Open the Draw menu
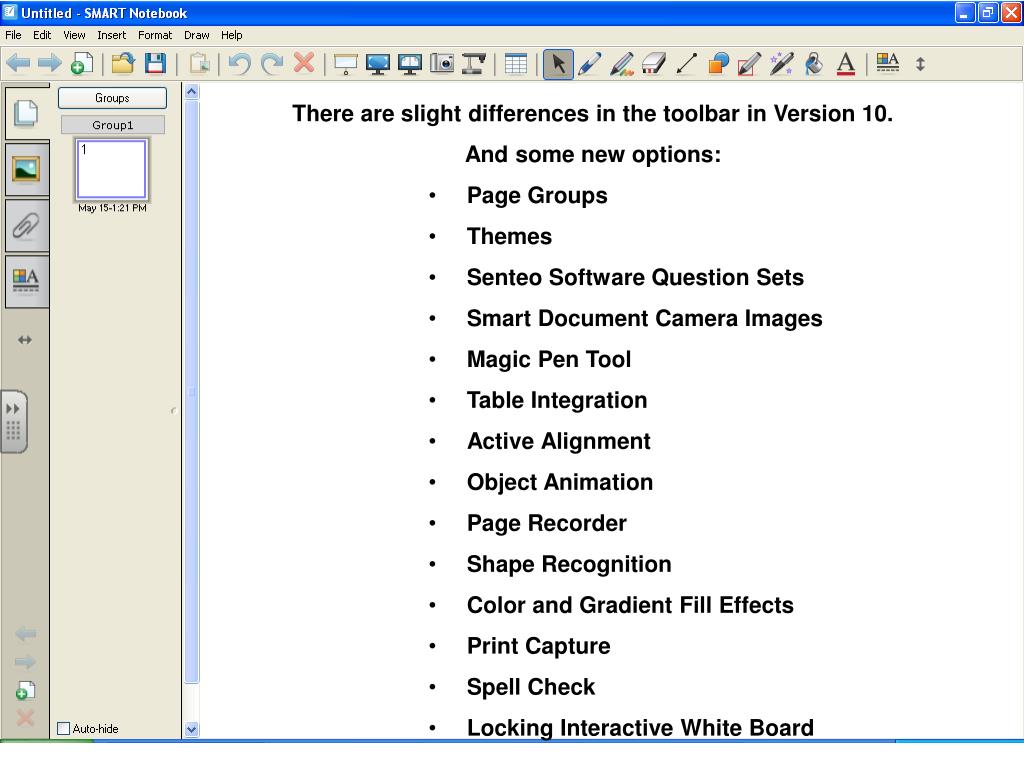 [x=197, y=35]
